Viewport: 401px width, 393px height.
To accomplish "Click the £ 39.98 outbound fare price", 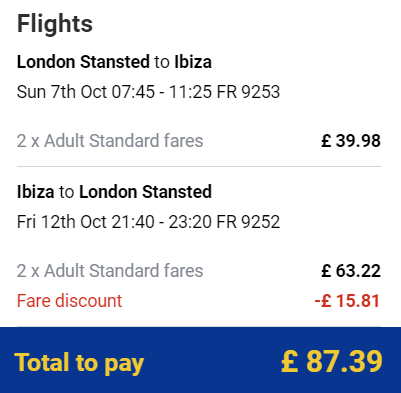I will [x=351, y=141].
